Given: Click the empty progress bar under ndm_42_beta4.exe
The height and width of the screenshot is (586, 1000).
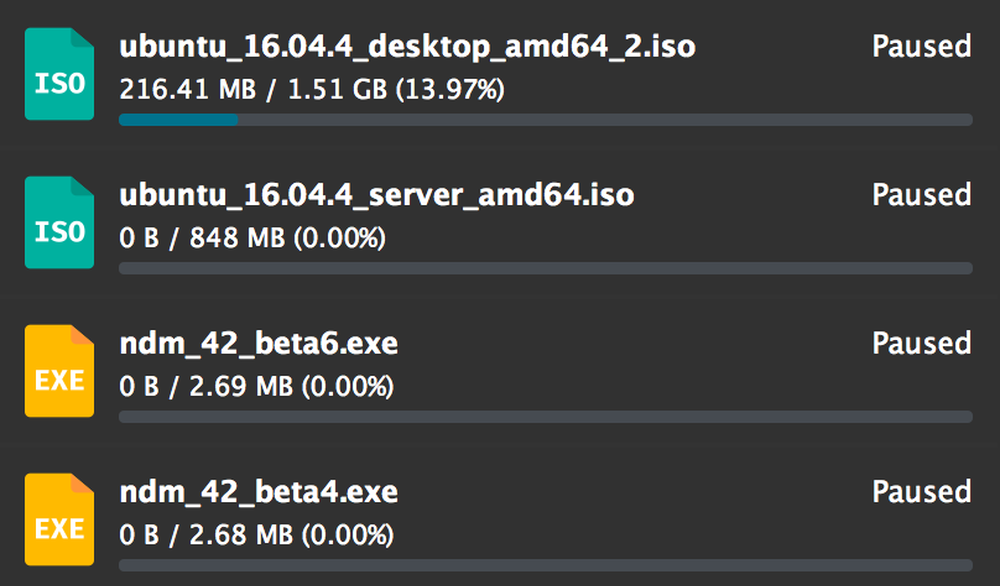Looking at the screenshot, I should 545,565.
